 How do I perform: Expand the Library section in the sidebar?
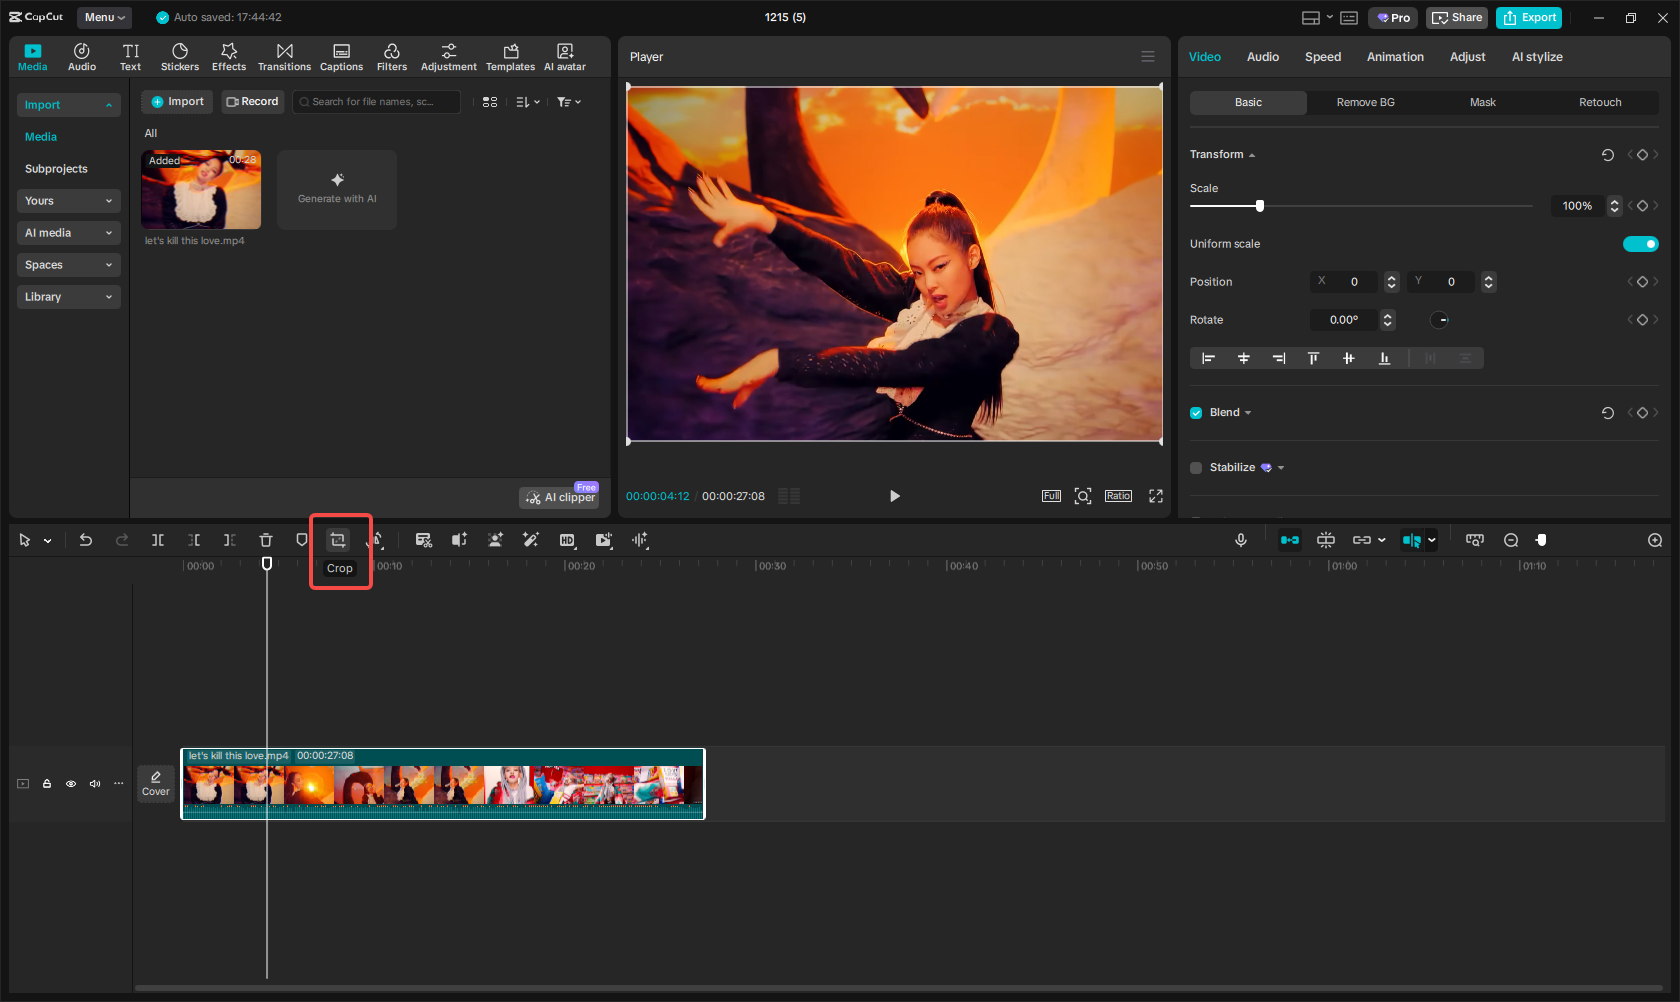(68, 297)
